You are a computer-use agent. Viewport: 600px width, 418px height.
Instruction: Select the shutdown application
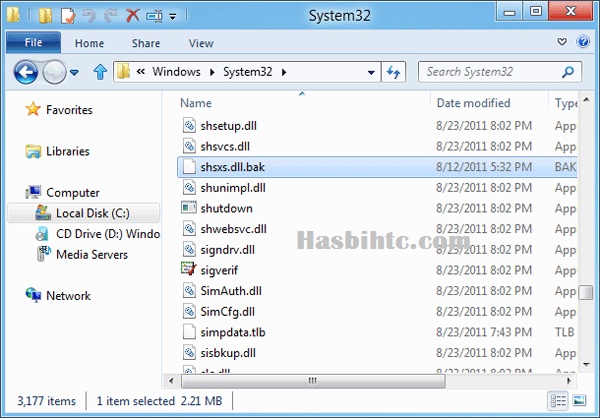tap(227, 209)
